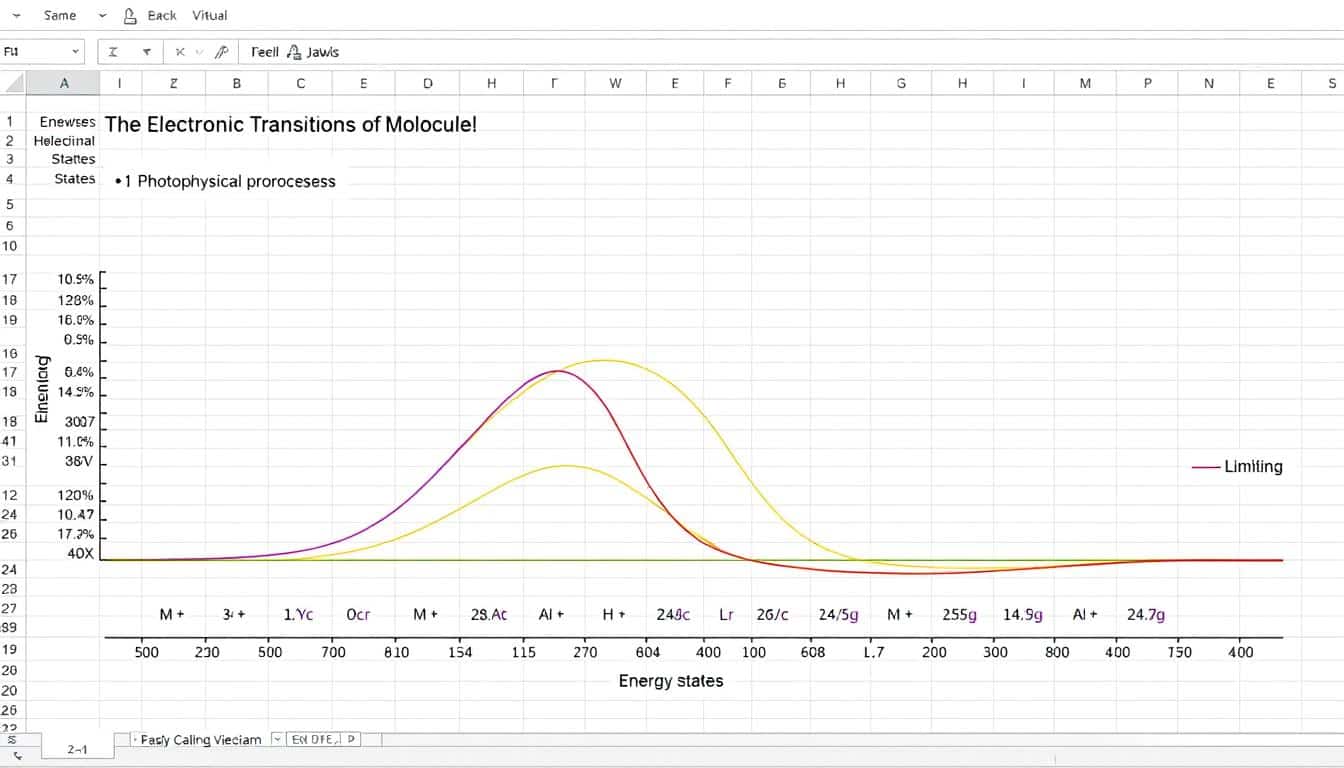Click the Same menu item
The width and height of the screenshot is (1344, 768).
(x=60, y=16)
